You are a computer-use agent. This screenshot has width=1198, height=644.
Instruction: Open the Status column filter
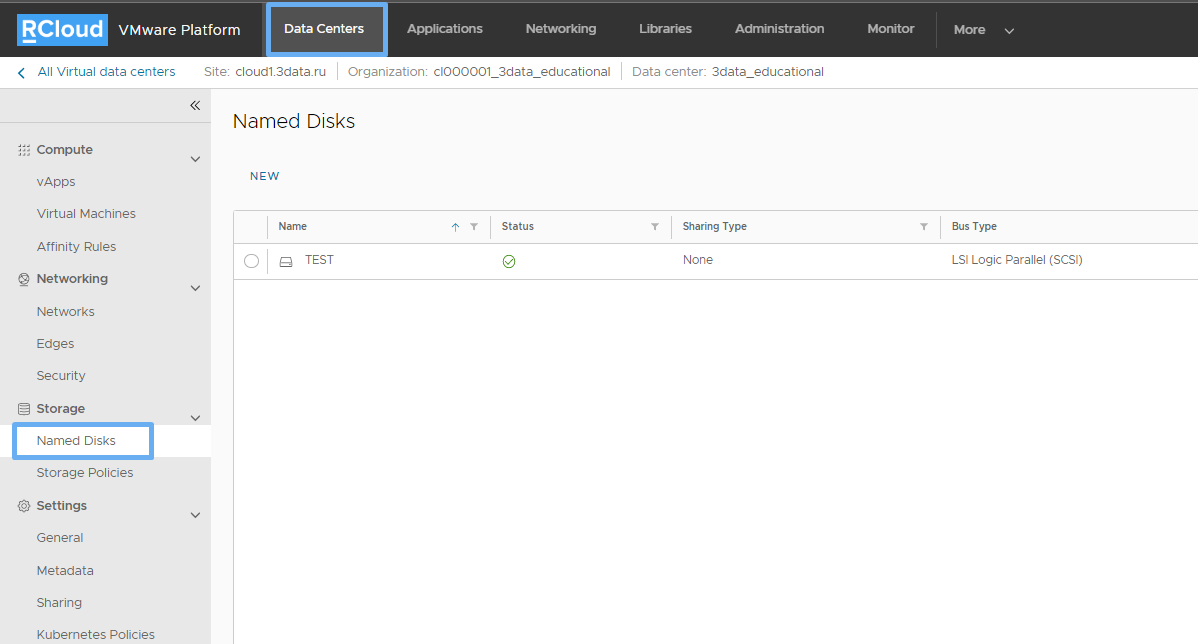(655, 227)
